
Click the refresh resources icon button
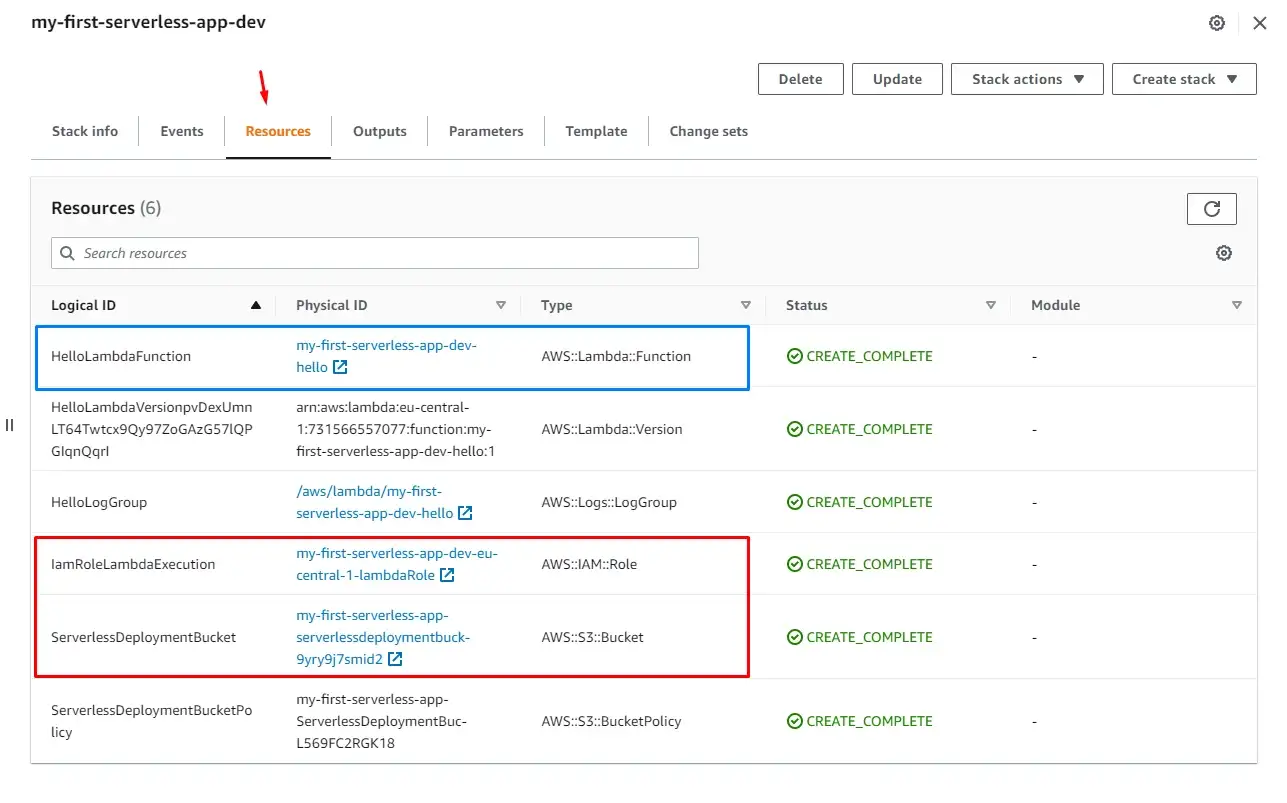[x=1211, y=209]
